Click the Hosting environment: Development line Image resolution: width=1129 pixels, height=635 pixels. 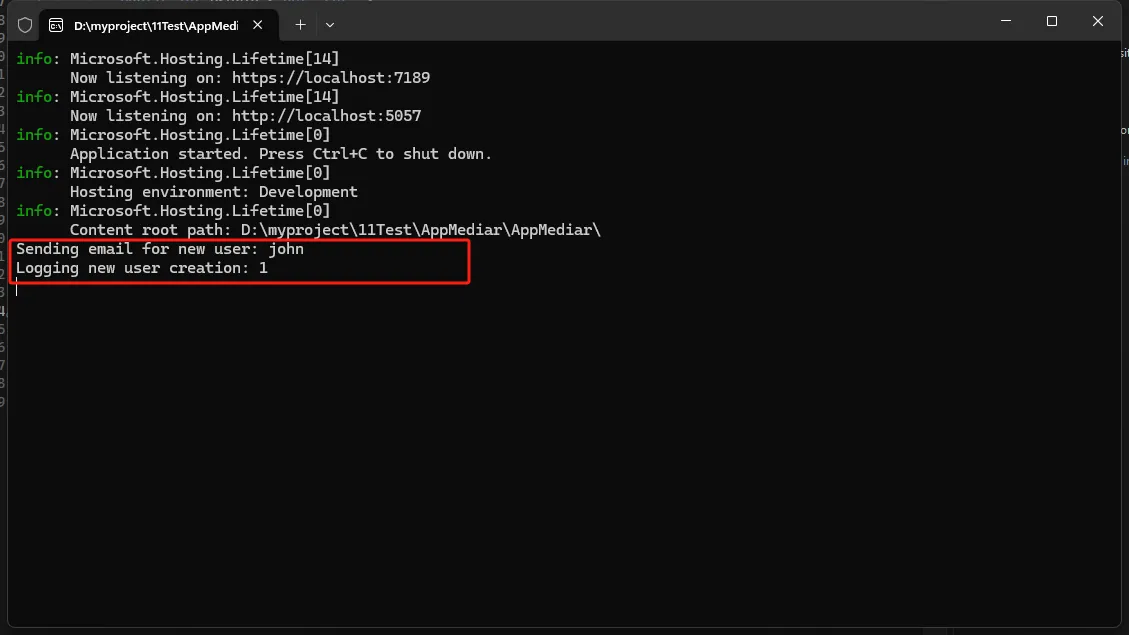[213, 192]
